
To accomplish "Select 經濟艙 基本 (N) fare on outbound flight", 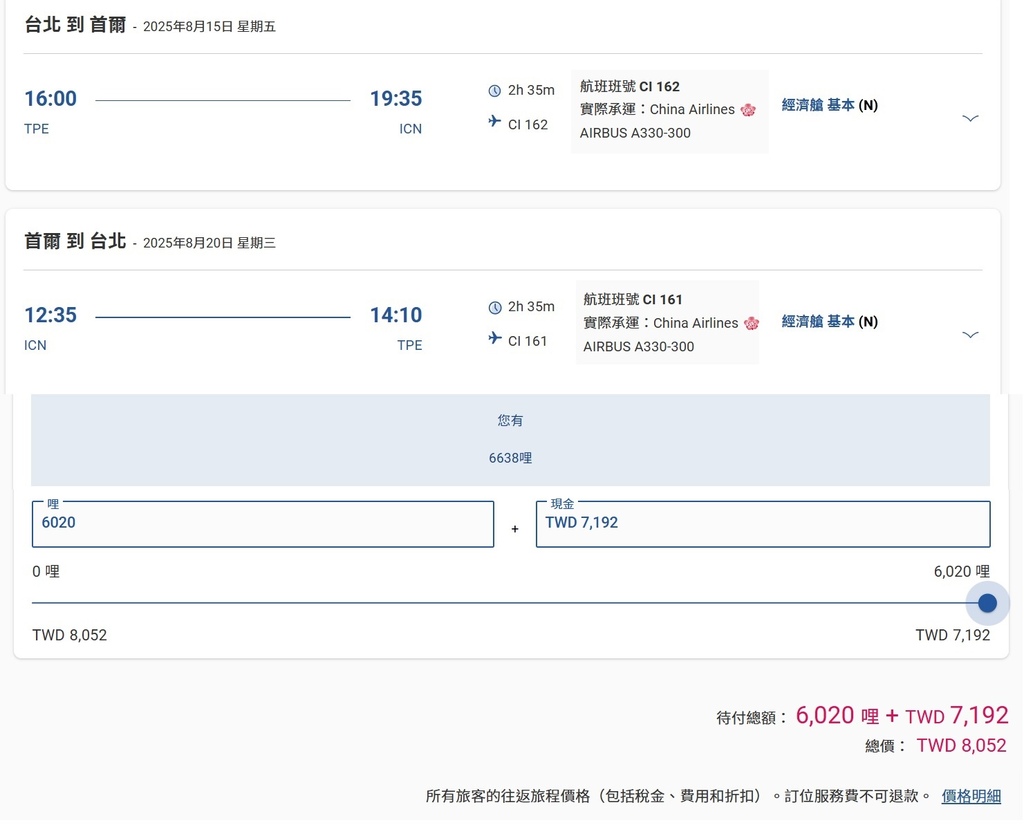I will pyautogui.click(x=829, y=105).
